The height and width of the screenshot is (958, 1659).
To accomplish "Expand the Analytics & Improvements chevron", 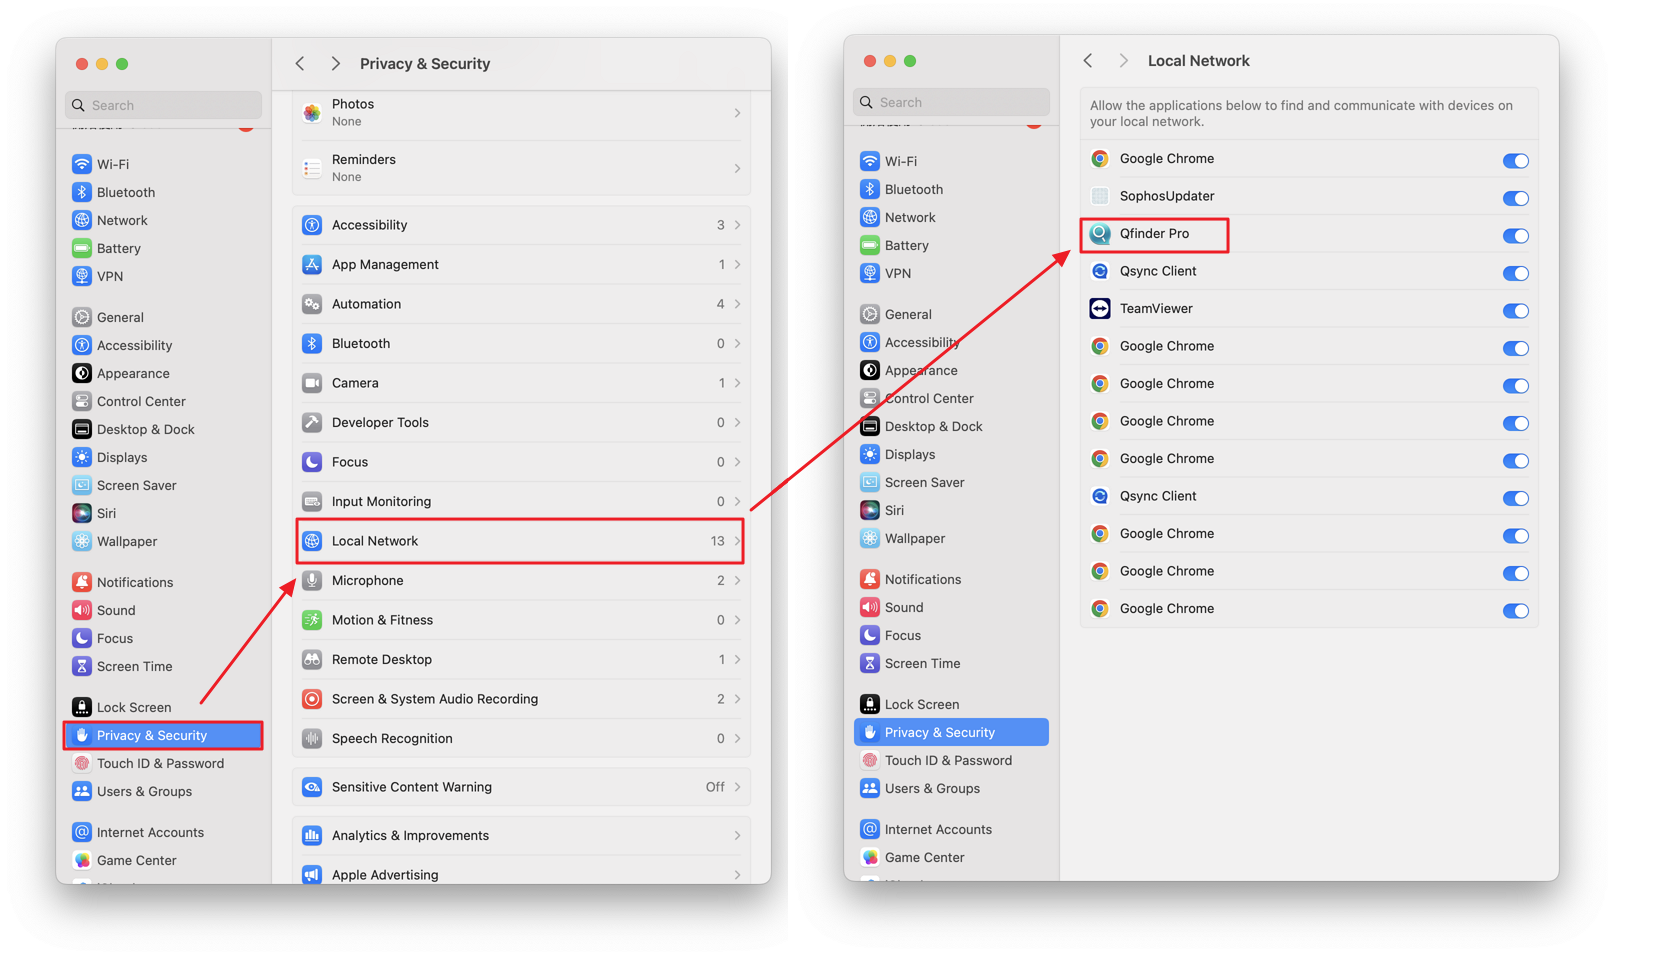I will [737, 835].
